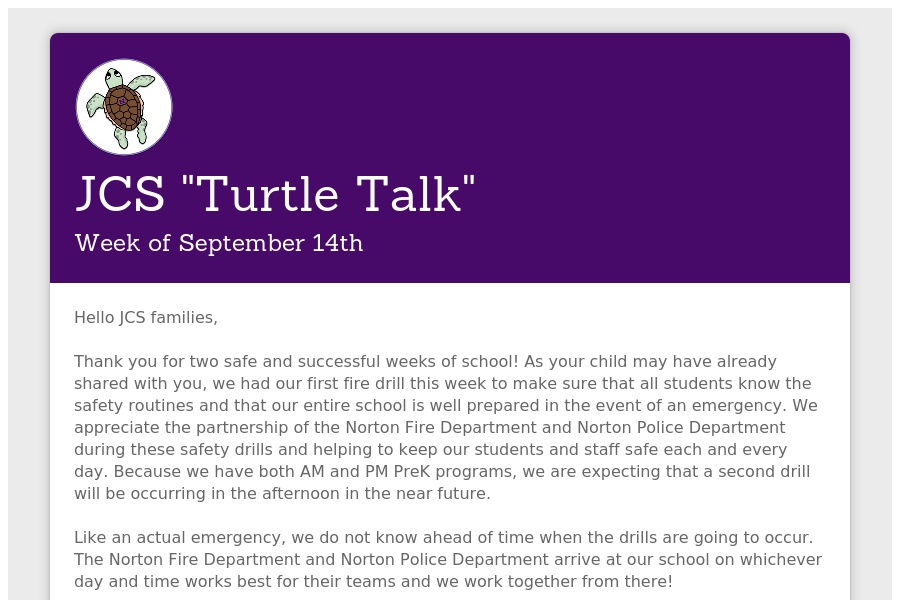Click "JCS" at the start of the headline
Viewport: 900px width, 600px height.
[x=120, y=194]
